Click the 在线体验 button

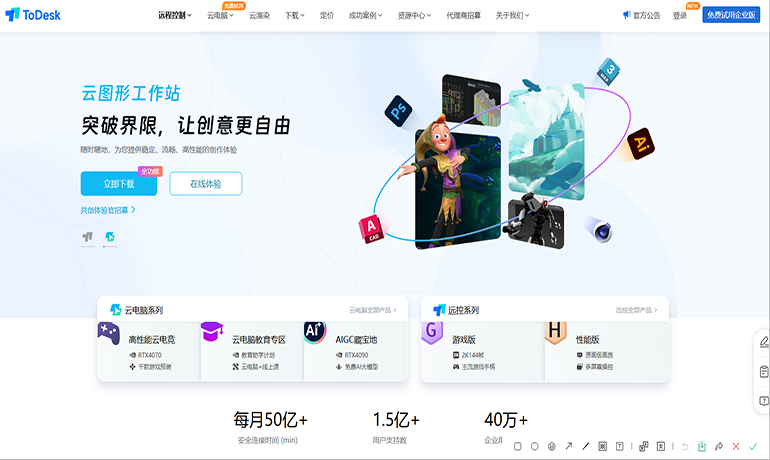click(206, 184)
